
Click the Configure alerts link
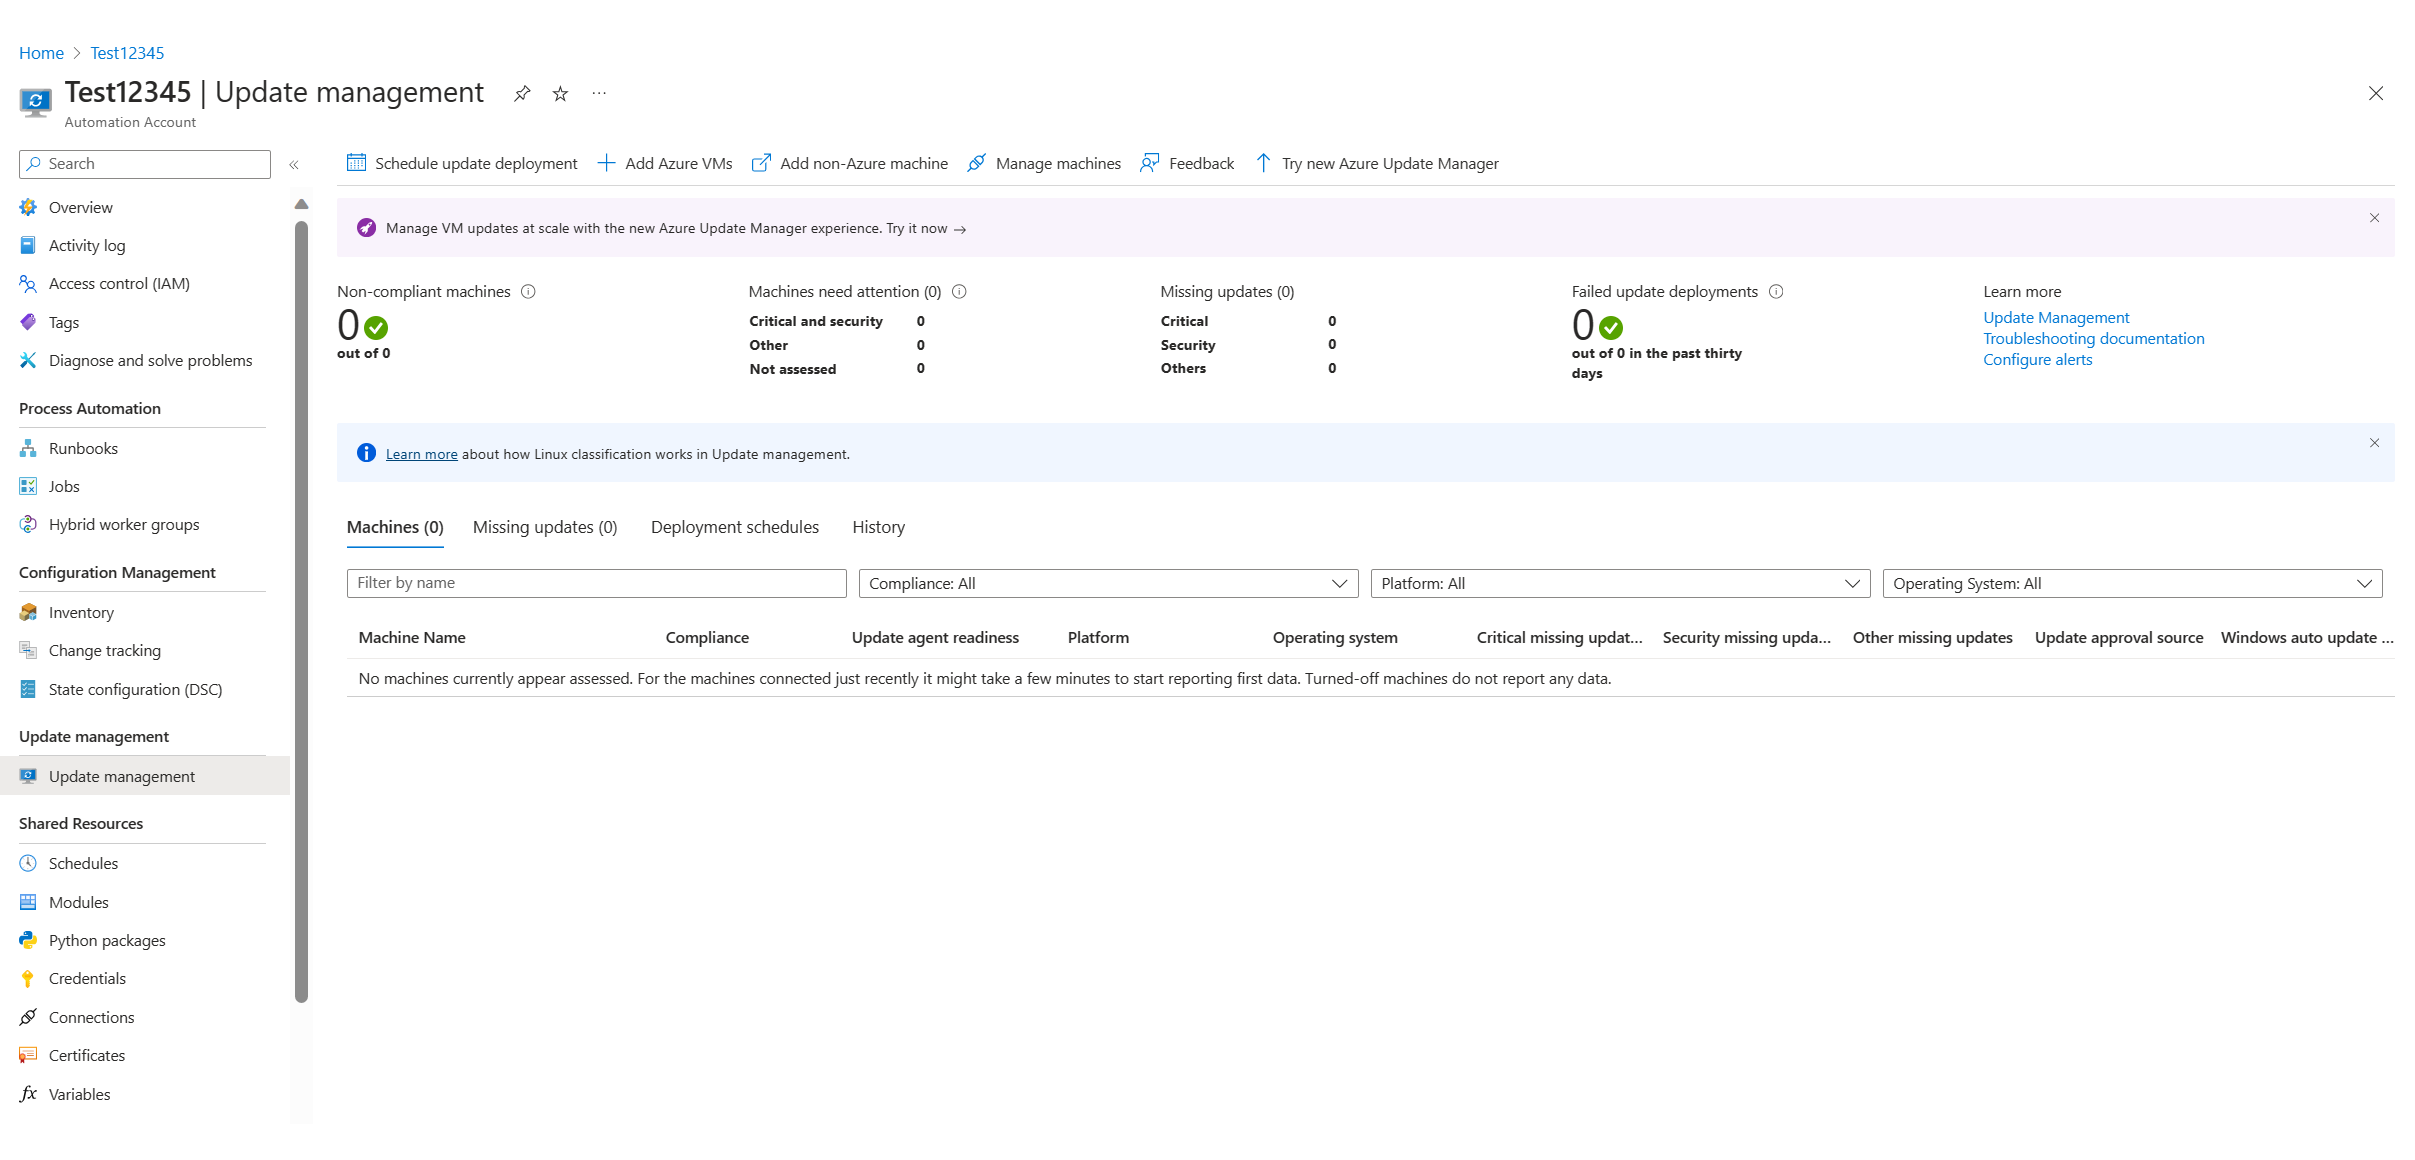(x=2036, y=360)
